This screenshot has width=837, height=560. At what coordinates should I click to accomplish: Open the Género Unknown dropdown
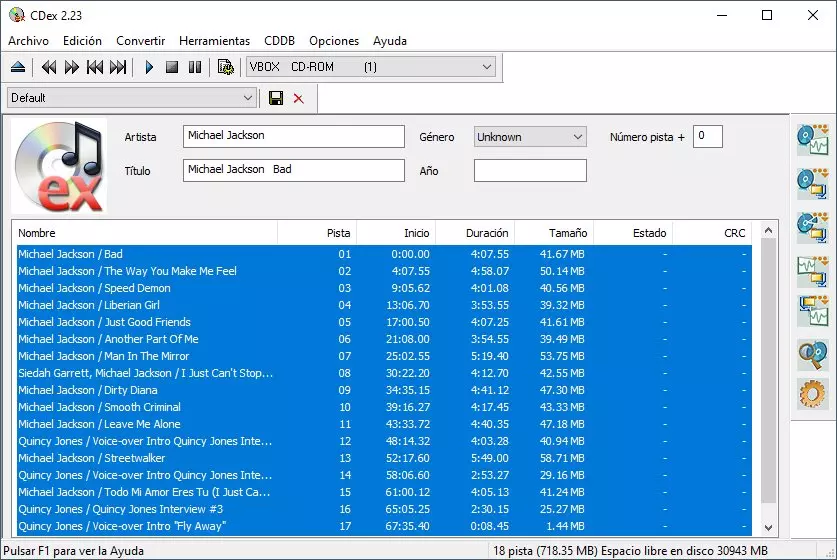click(x=530, y=137)
